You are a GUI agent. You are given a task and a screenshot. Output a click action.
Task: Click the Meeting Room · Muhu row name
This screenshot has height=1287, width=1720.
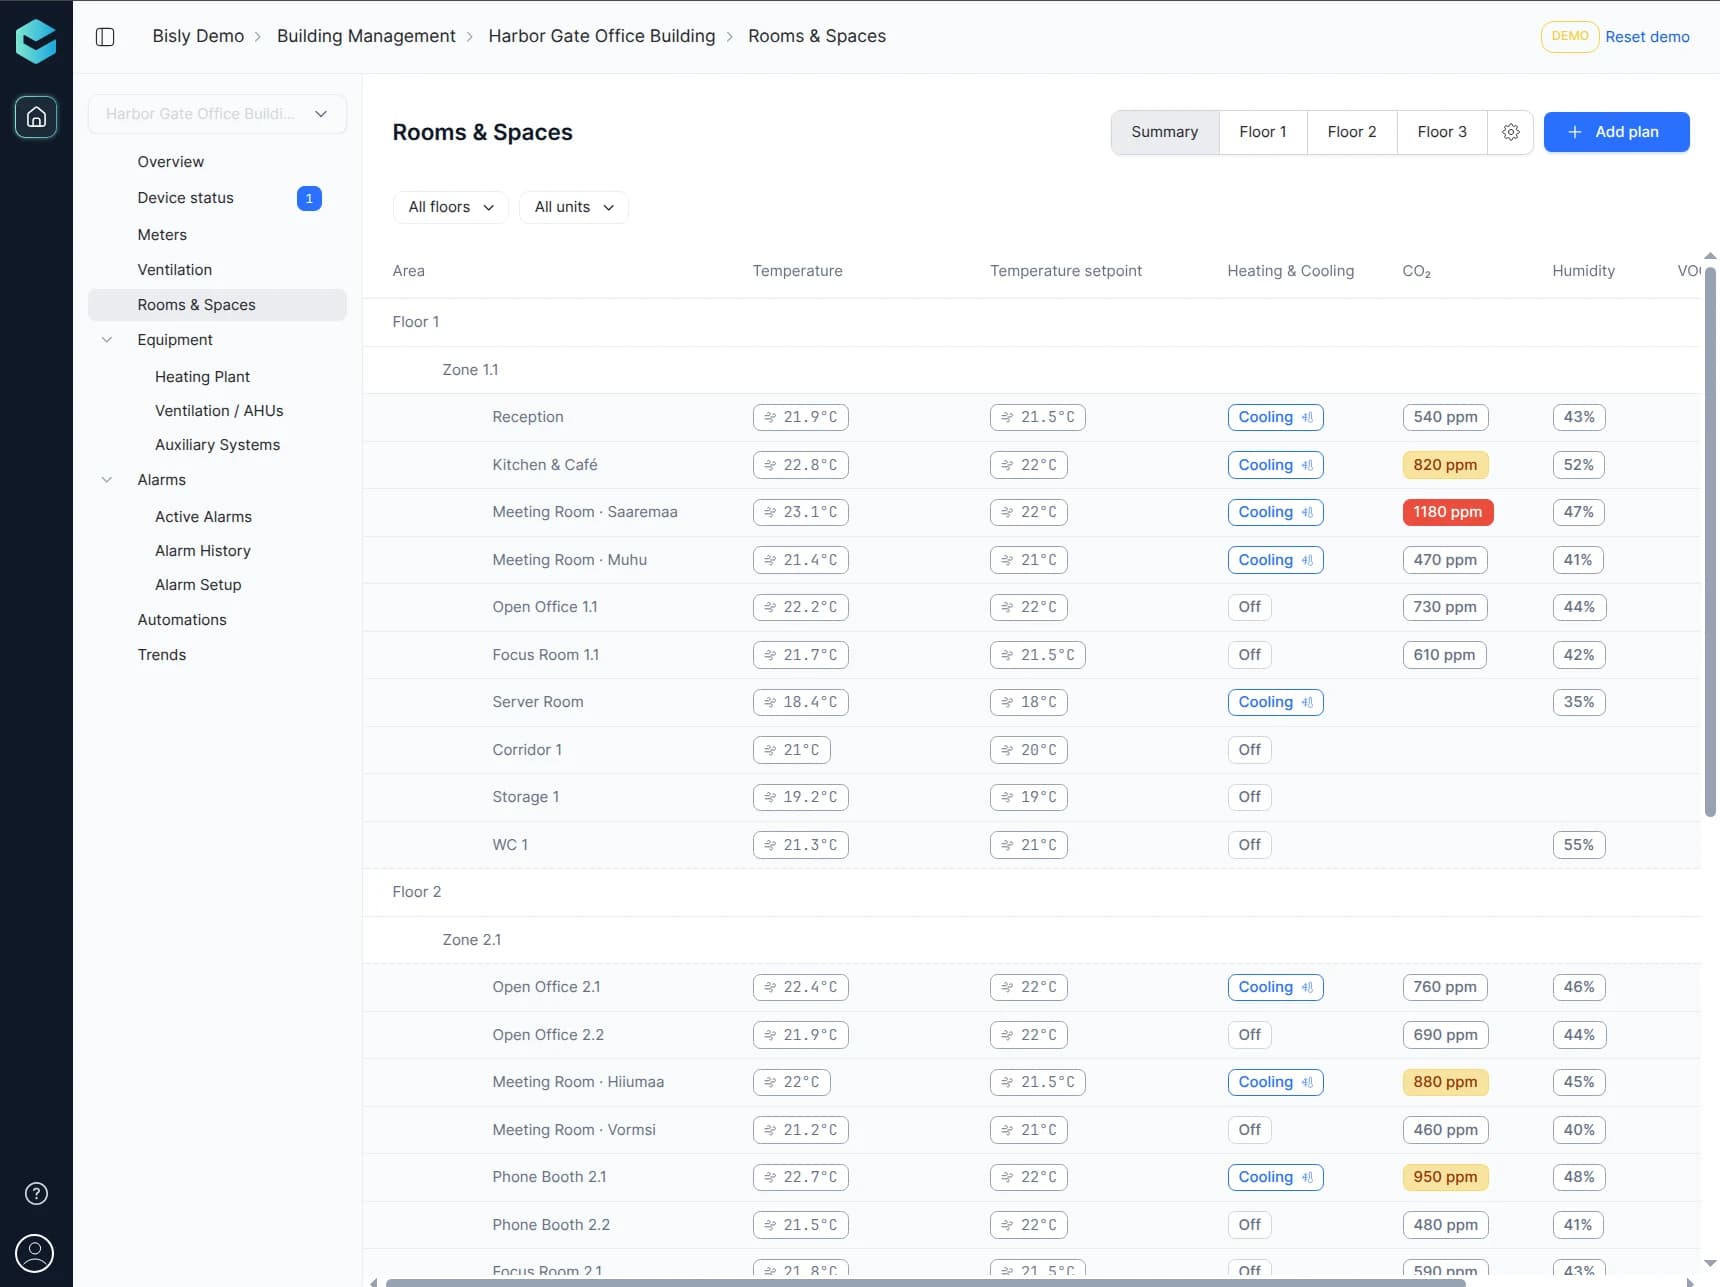point(569,560)
